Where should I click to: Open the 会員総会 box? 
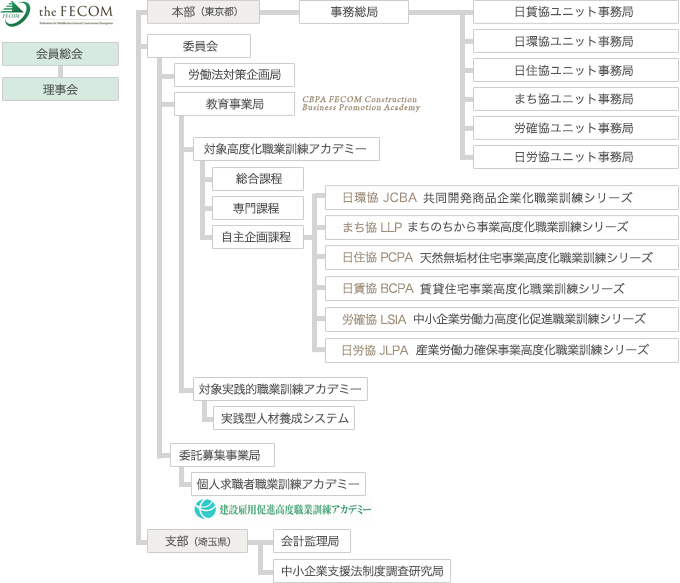pyautogui.click(x=60, y=54)
